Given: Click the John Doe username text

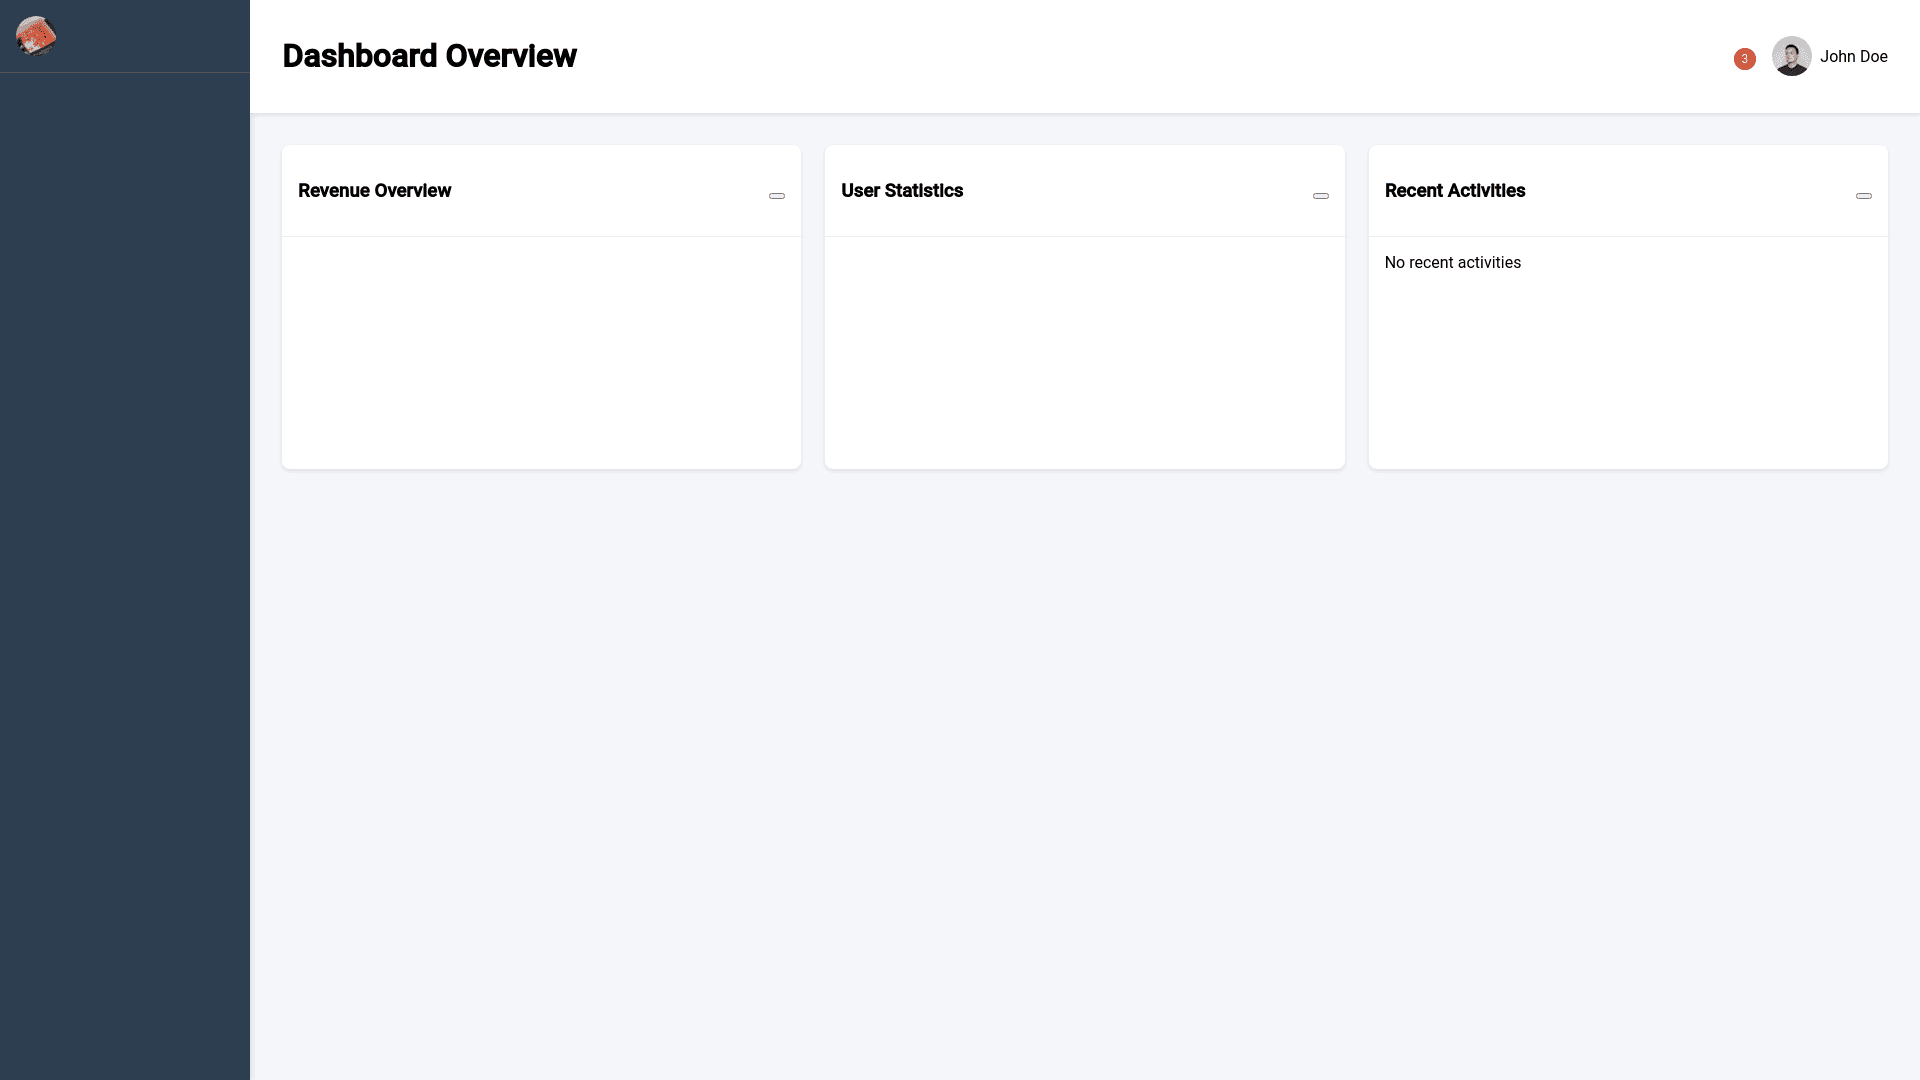Looking at the screenshot, I should (x=1853, y=57).
